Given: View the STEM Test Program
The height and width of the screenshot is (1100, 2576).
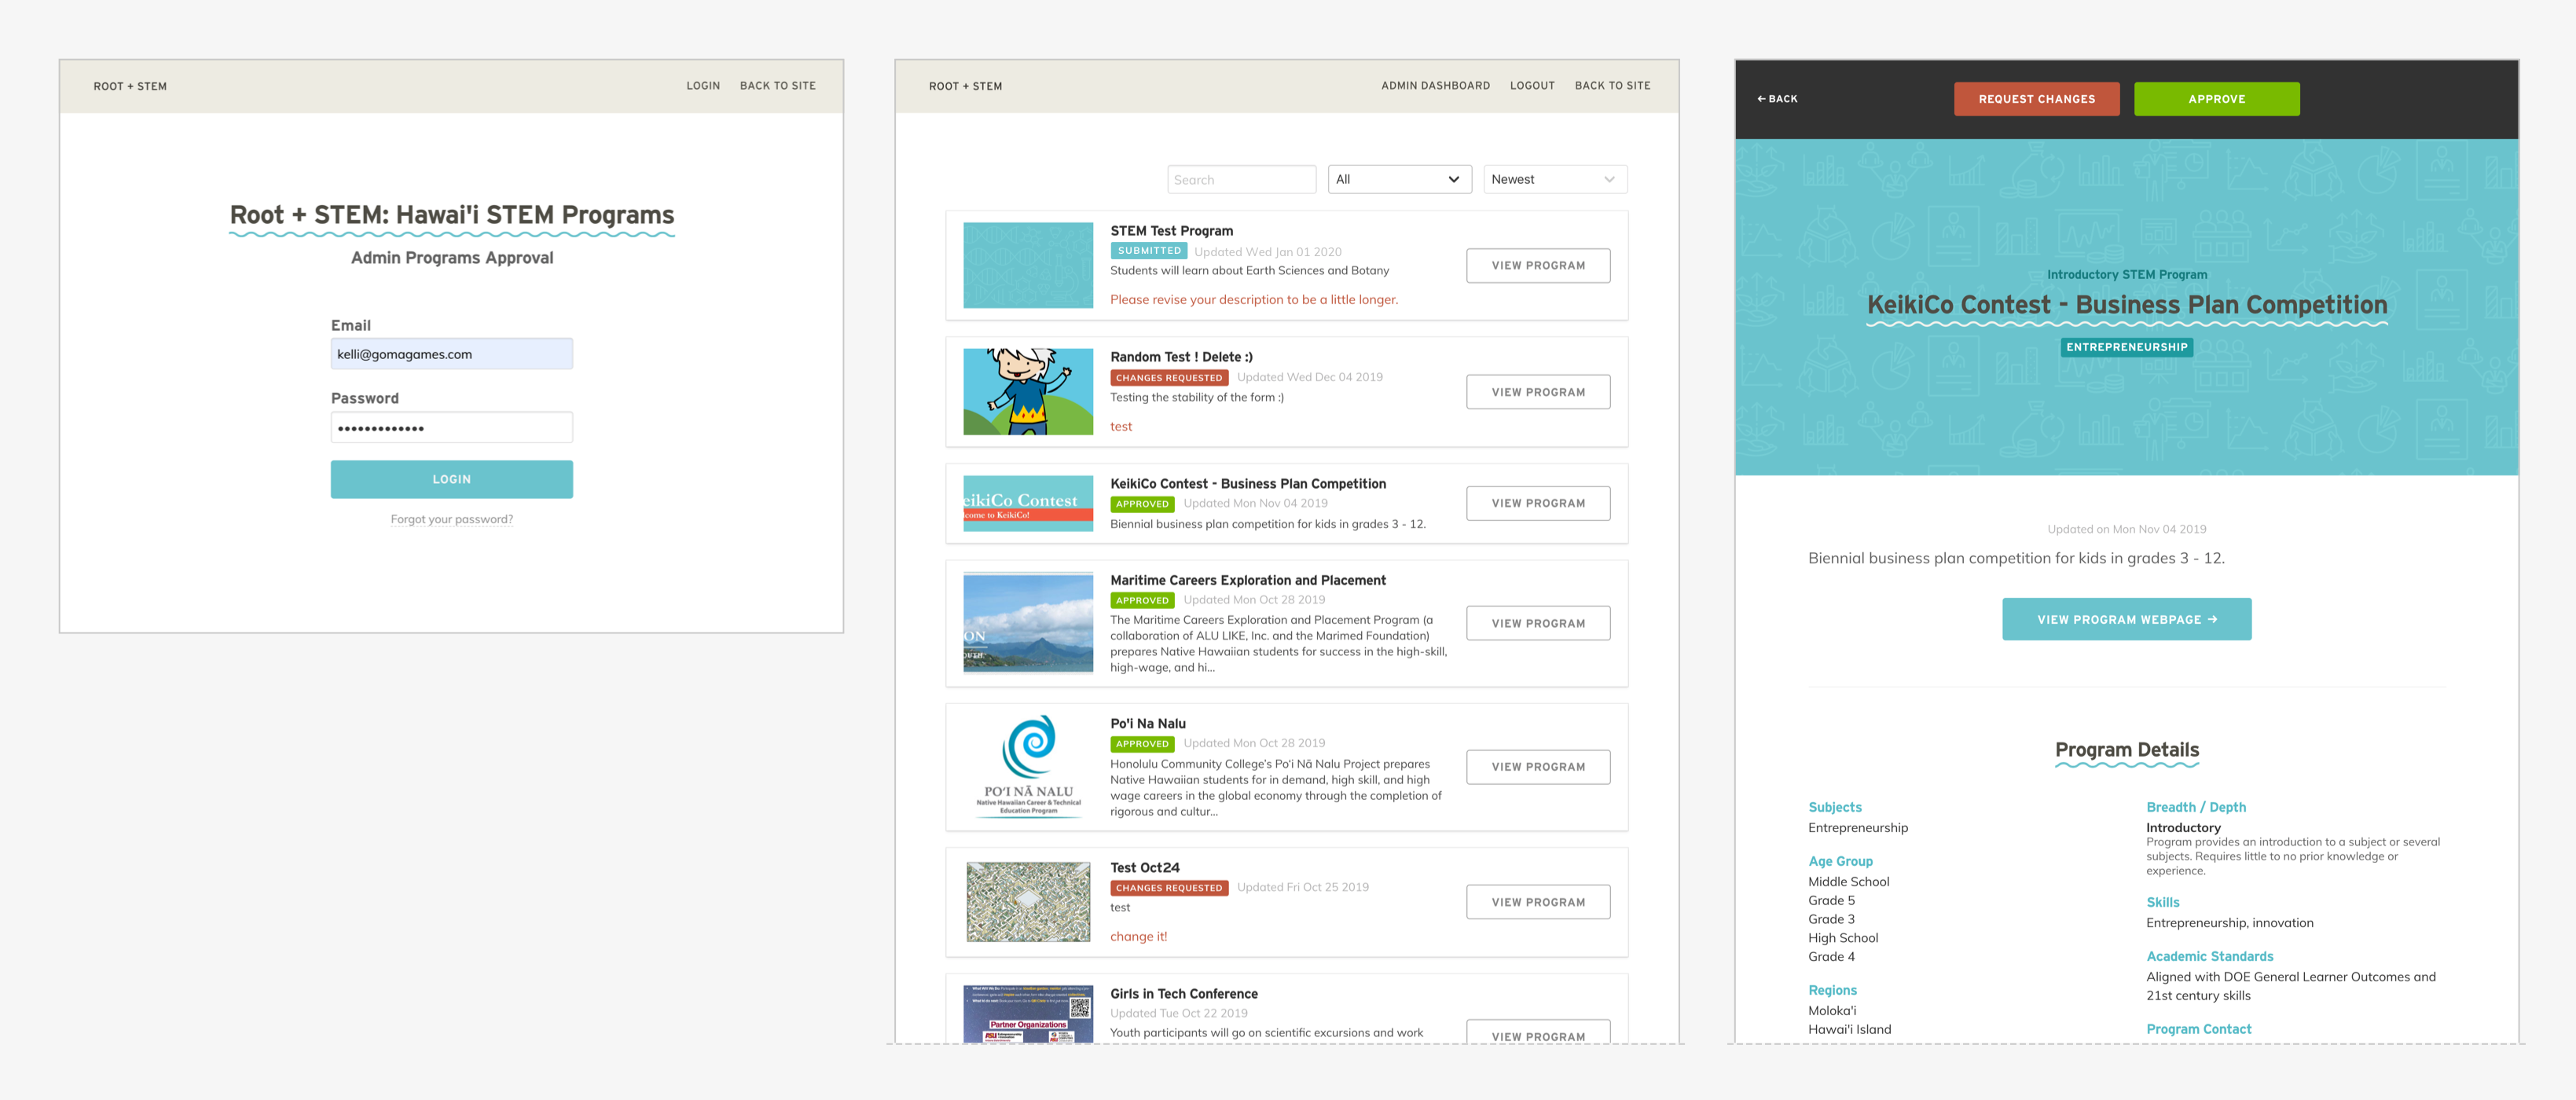Looking at the screenshot, I should click(x=1537, y=266).
